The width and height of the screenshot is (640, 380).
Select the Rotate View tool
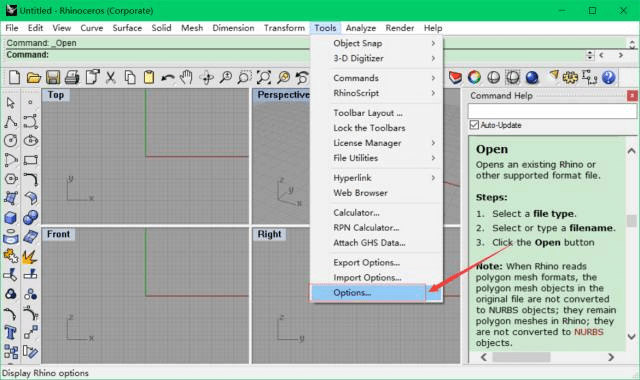click(207, 77)
